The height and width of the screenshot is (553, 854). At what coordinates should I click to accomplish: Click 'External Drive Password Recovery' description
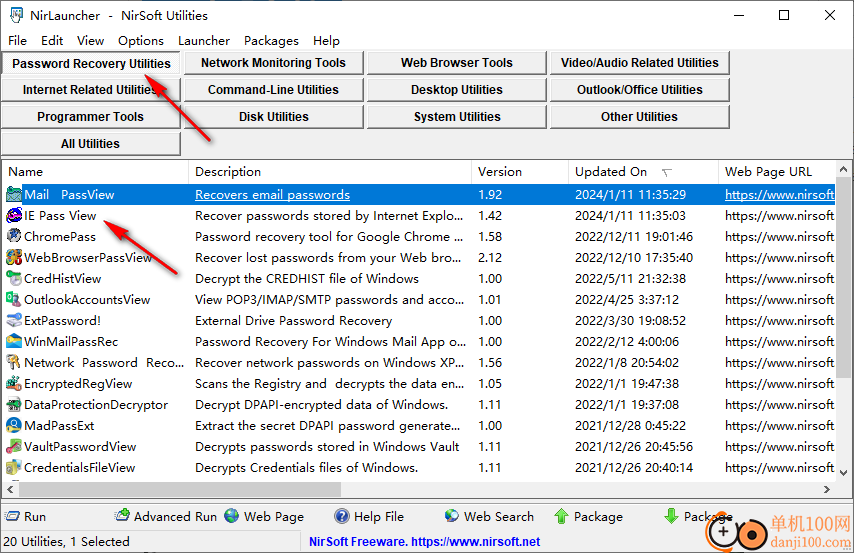click(294, 320)
